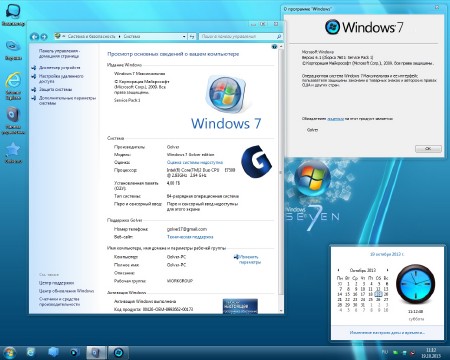Go forward in System window
The image size is (450, 360).
click(x=44, y=37)
